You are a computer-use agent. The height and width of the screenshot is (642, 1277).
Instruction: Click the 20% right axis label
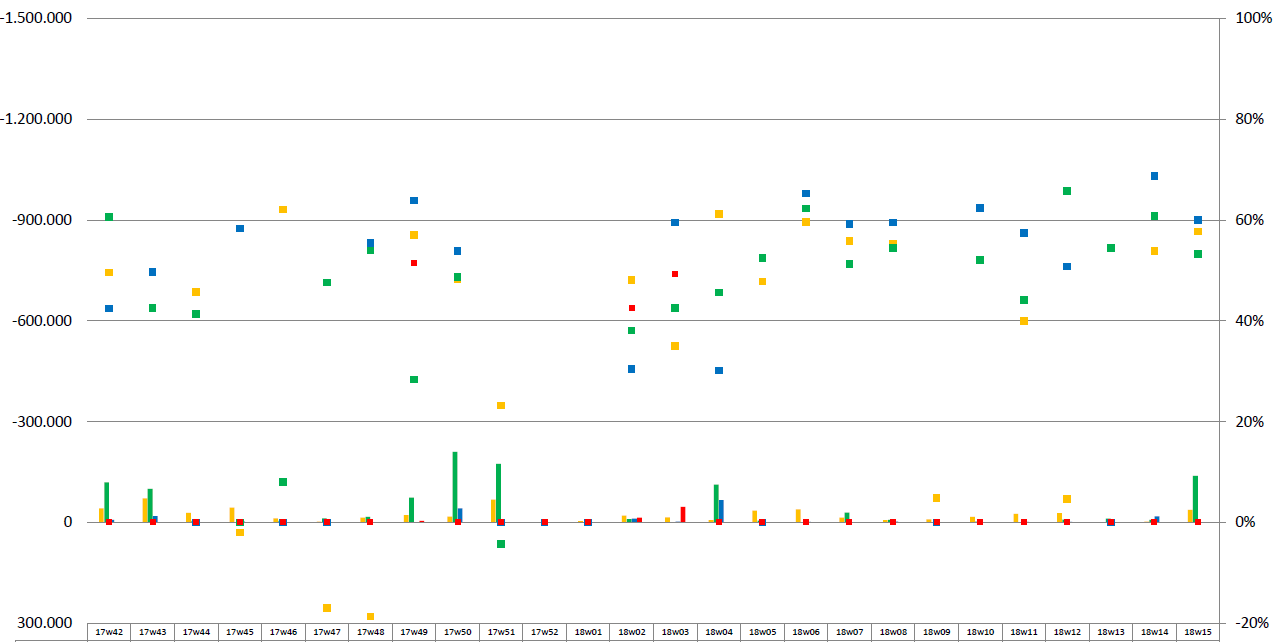[1250, 421]
